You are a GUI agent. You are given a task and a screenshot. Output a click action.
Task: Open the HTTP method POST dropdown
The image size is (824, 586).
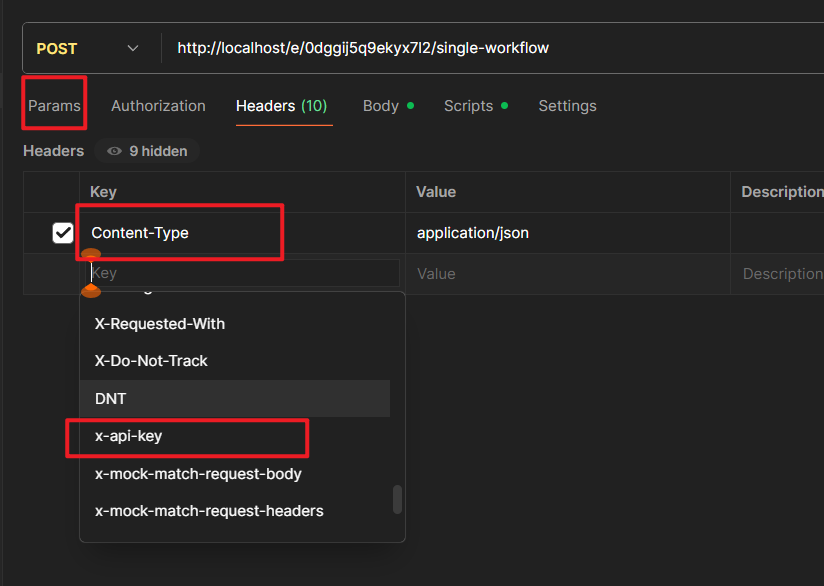pyautogui.click(x=87, y=48)
